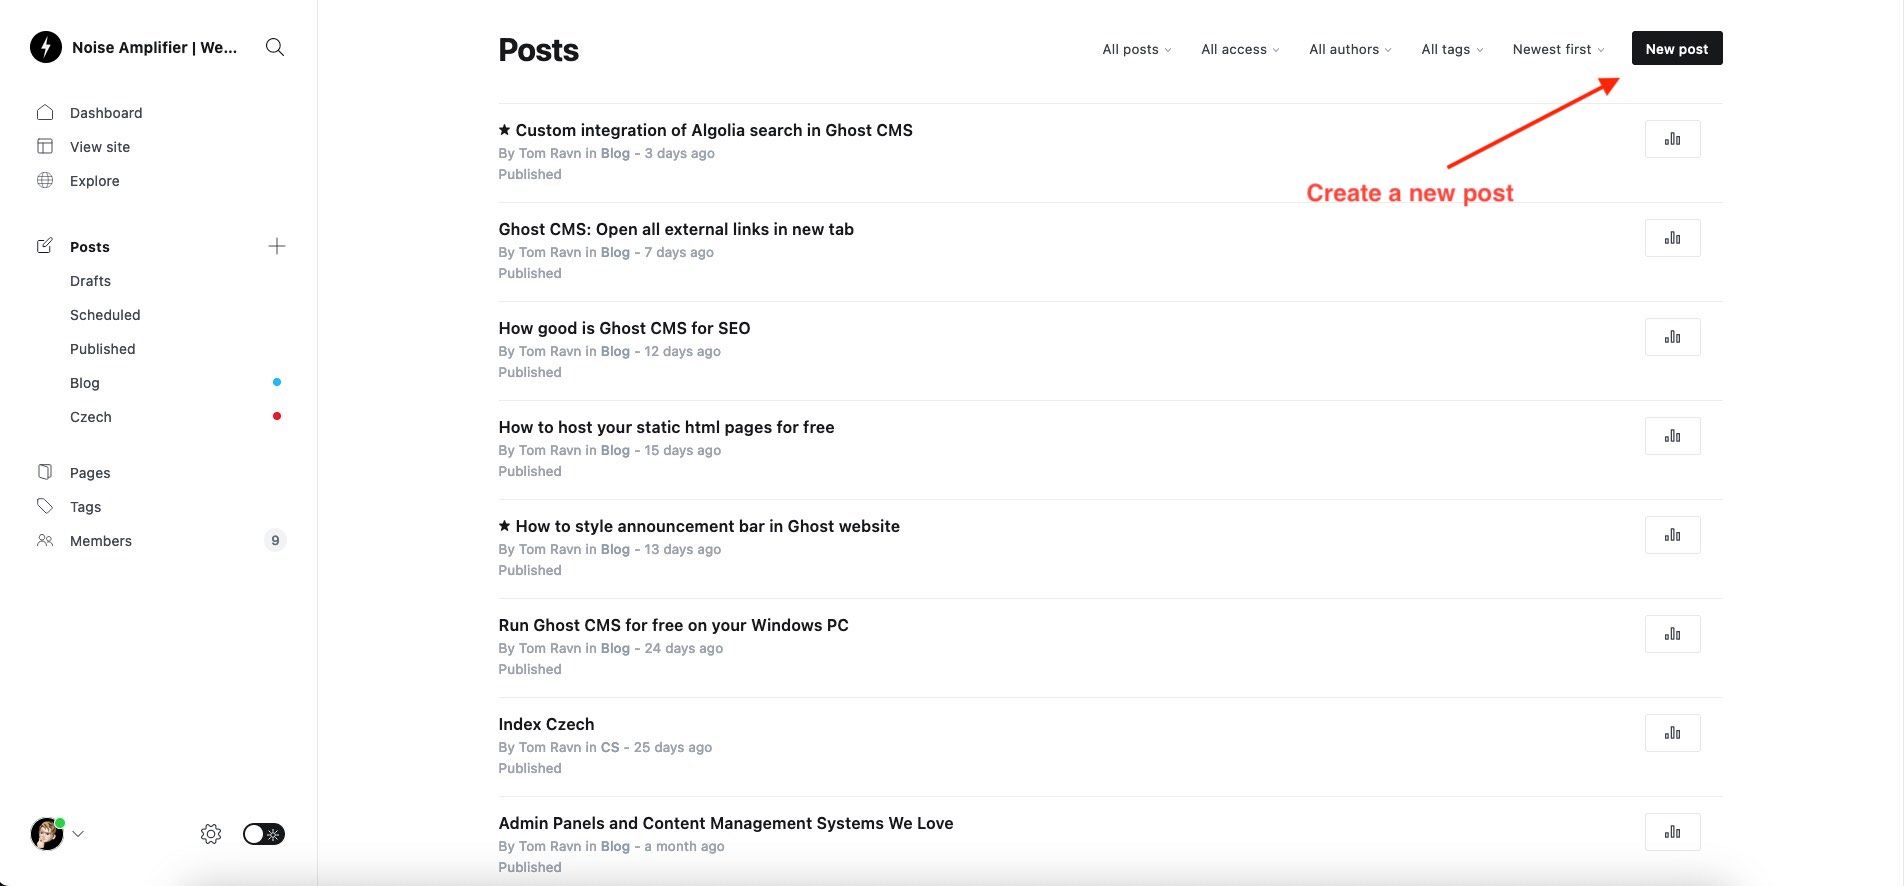Click the View site layout icon

tap(45, 146)
